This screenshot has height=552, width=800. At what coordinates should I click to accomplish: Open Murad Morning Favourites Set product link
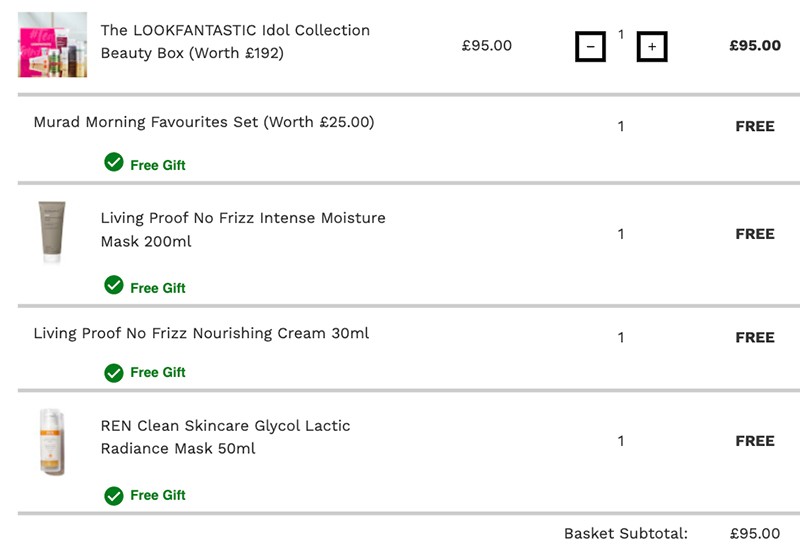[204, 122]
